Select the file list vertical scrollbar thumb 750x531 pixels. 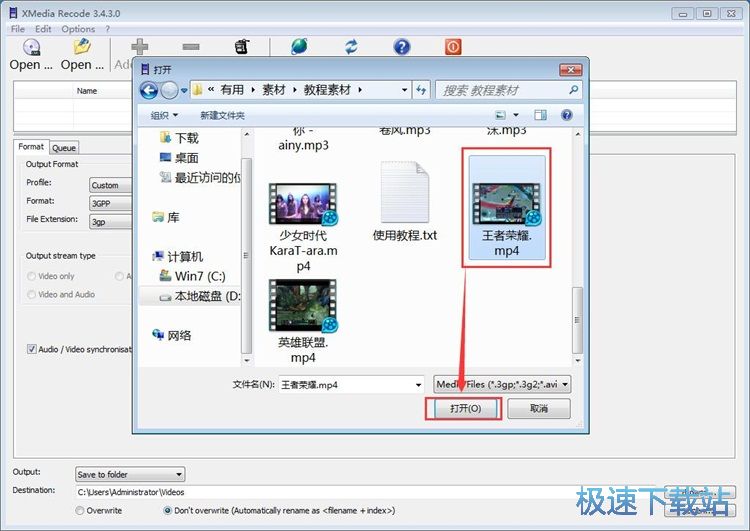577,320
